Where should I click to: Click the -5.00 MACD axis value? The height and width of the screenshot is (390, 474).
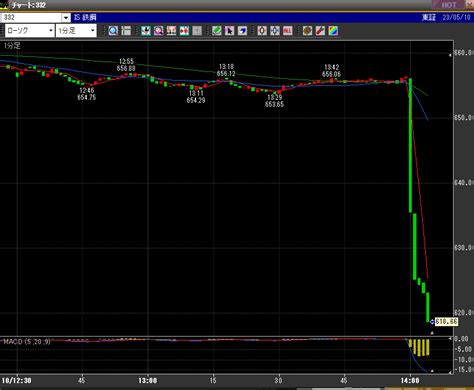point(463,349)
